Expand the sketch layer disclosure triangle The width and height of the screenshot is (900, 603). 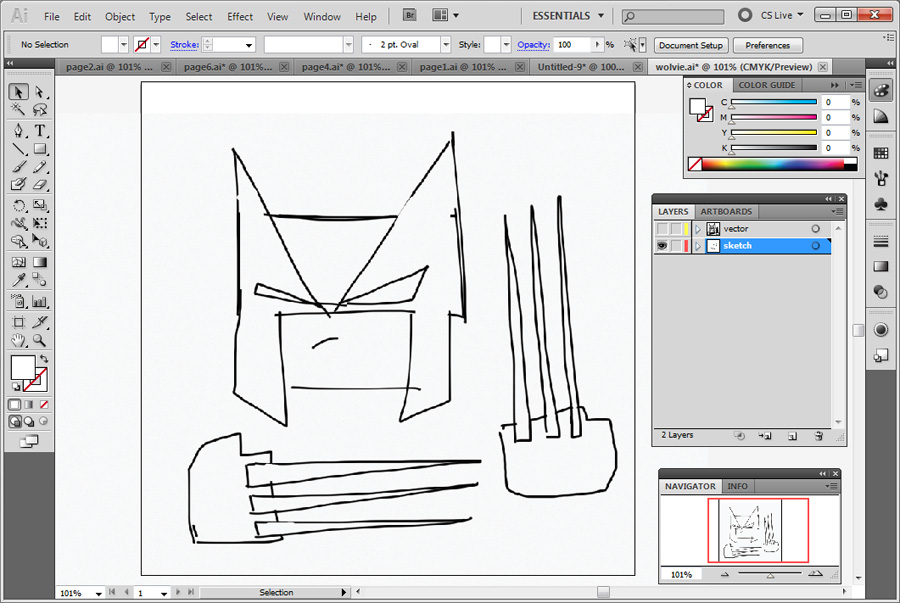click(698, 246)
